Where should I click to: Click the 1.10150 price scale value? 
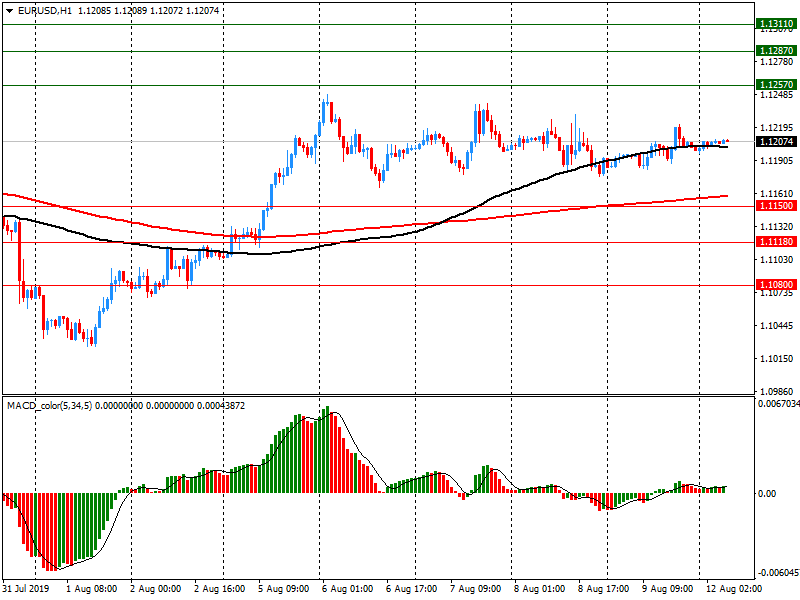(777, 359)
